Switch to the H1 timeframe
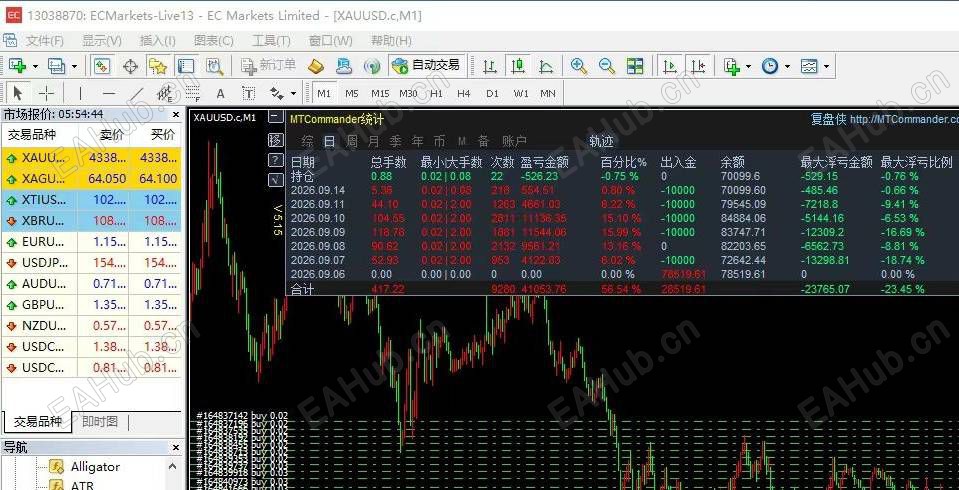959x490 pixels. [436, 94]
